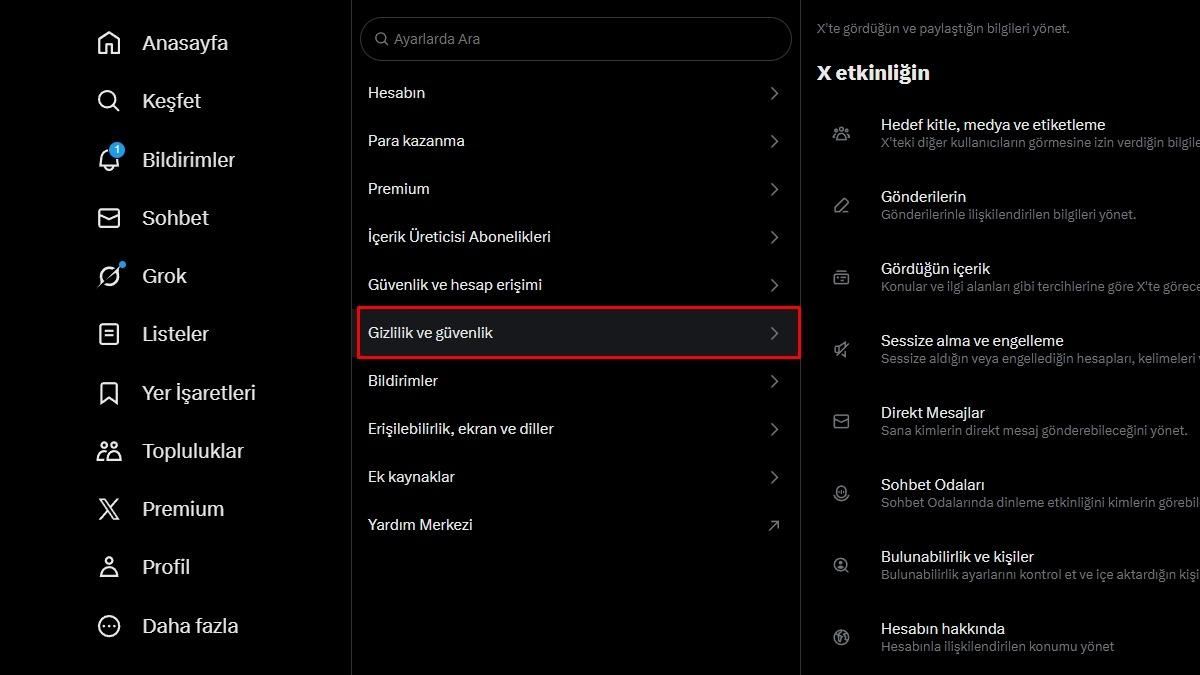Select Erişilebilirlik, ekran ve diller item
This screenshot has height=675, width=1200.
tap(460, 429)
